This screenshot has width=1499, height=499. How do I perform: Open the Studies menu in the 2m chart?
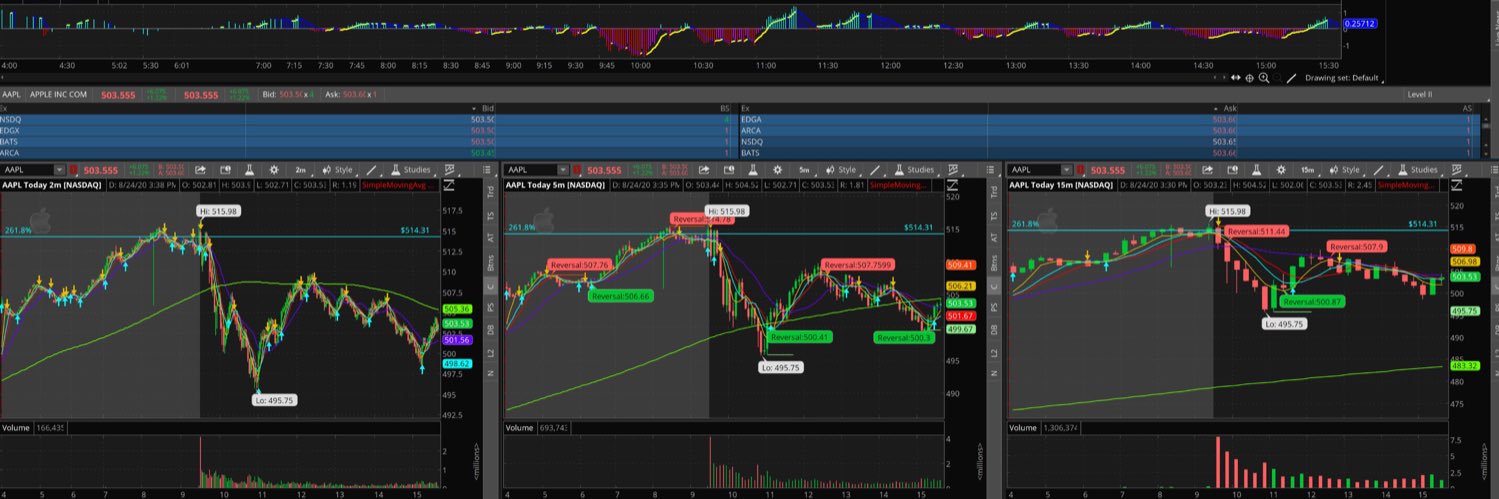click(x=411, y=170)
